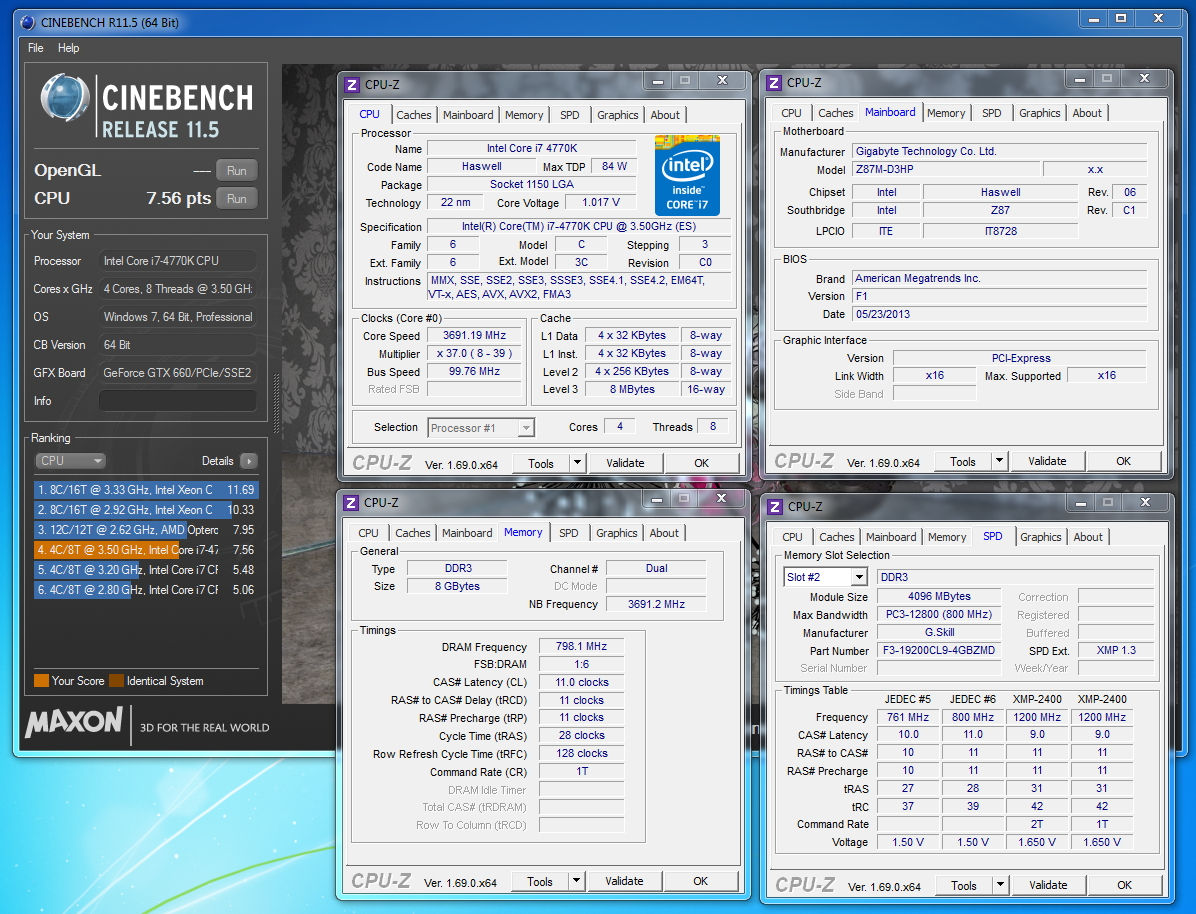
Task: Click the CPU-Z logo icon in the SPD window's title bar
Action: click(775, 507)
